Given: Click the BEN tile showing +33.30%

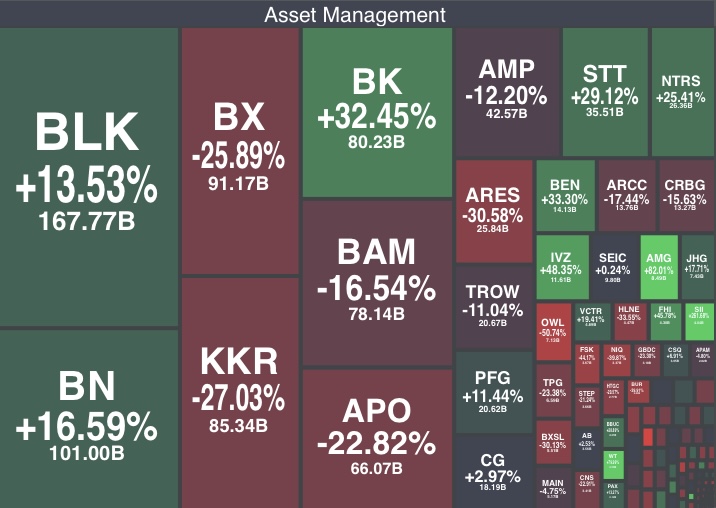Looking at the screenshot, I should pyautogui.click(x=565, y=195).
